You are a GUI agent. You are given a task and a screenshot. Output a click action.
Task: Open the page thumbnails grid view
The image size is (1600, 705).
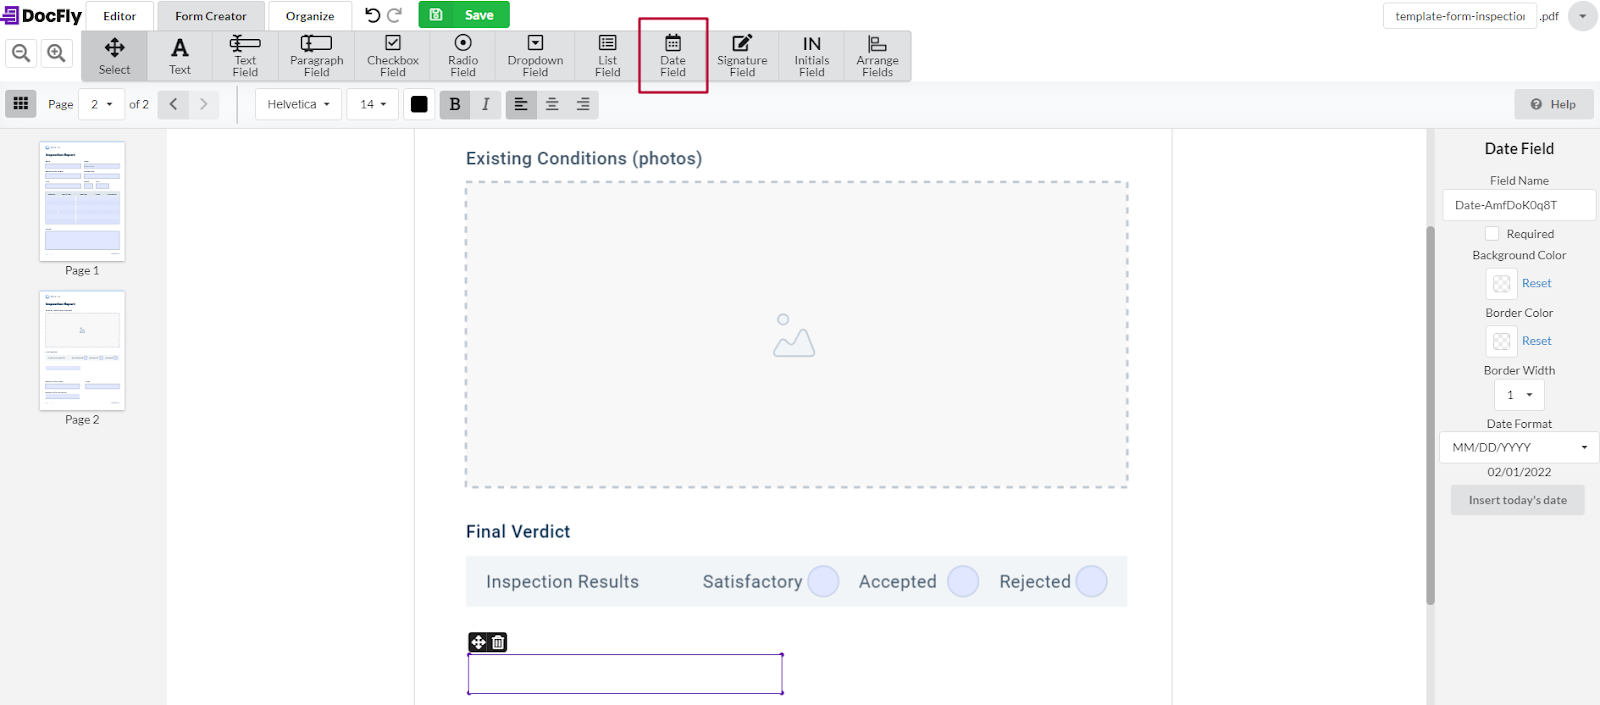pos(21,104)
